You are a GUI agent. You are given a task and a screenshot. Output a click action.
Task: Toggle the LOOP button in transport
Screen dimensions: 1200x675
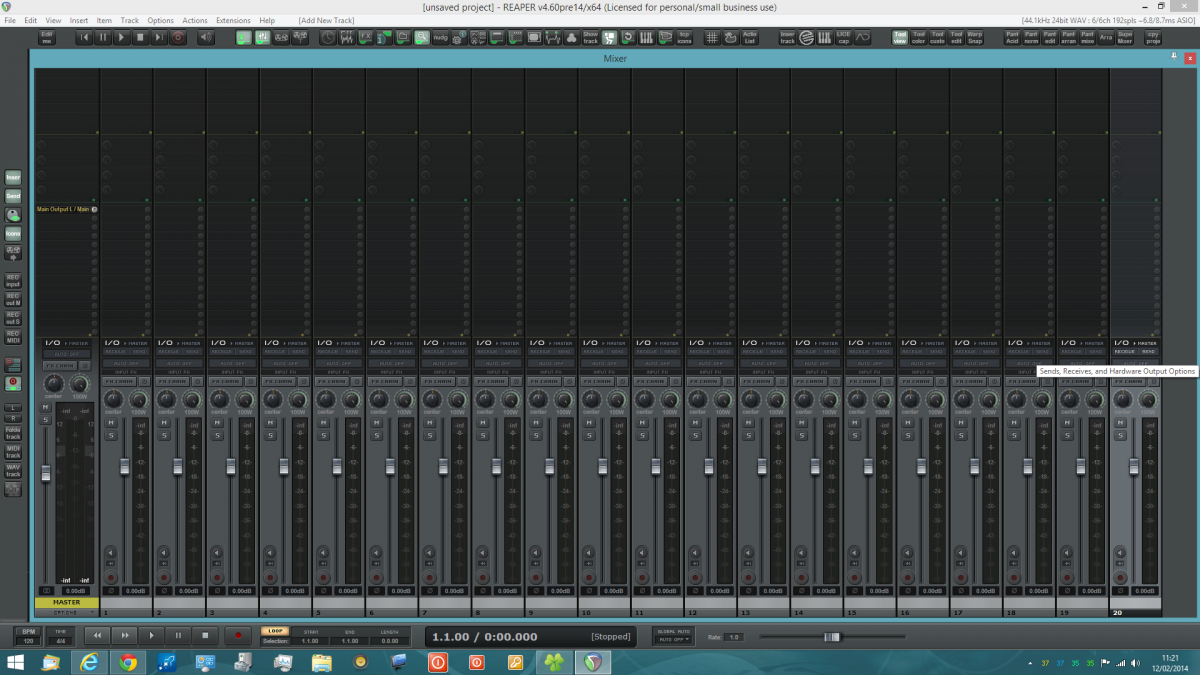click(x=274, y=630)
